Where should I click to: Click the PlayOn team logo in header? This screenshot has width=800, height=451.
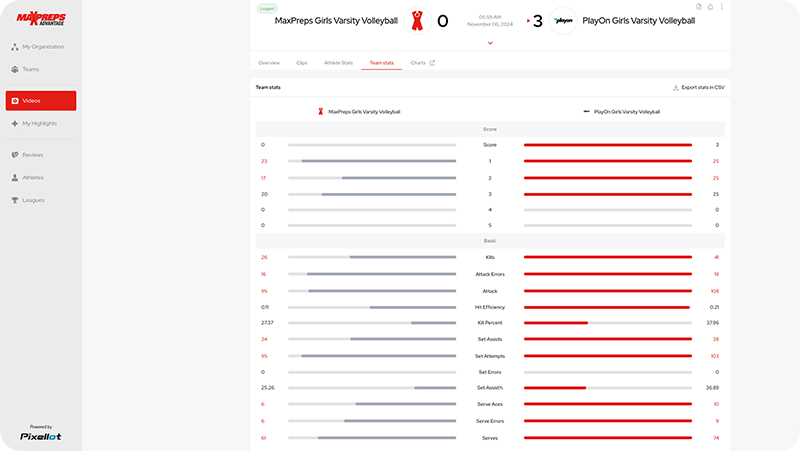point(563,21)
